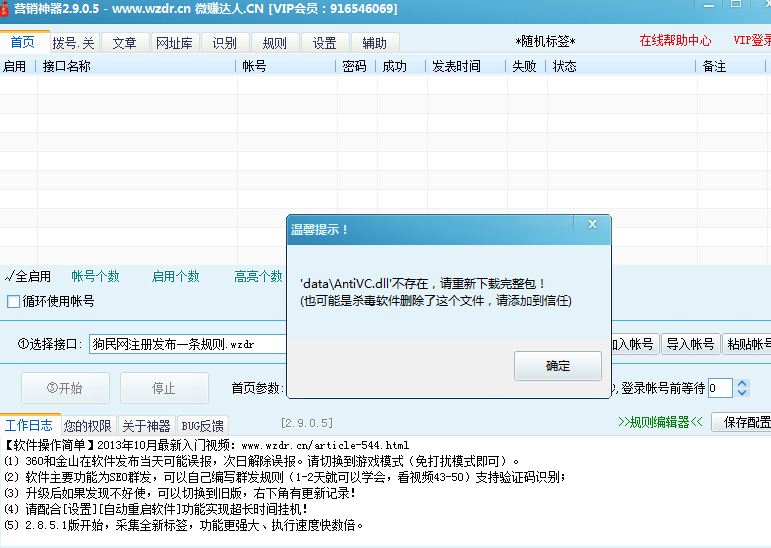This screenshot has height=548, width=771.
Task: Switch to the 您的权限 log tab
Action: tap(88, 425)
